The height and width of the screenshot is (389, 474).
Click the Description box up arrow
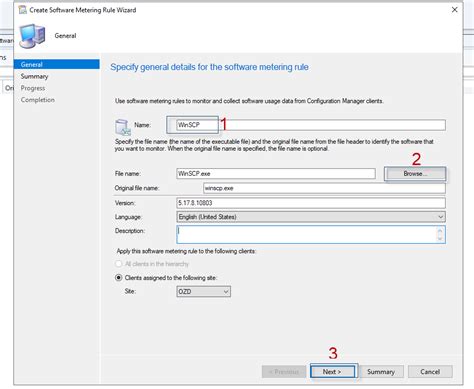(440, 231)
